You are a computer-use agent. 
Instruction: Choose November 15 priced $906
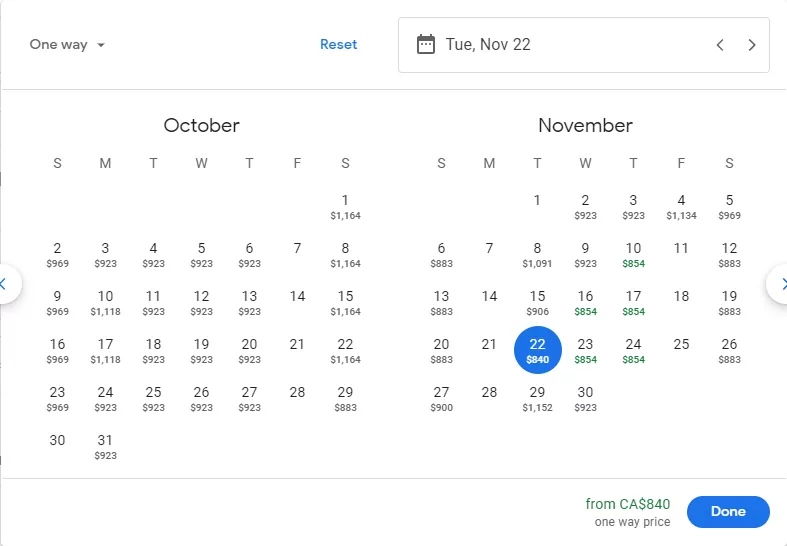537,303
